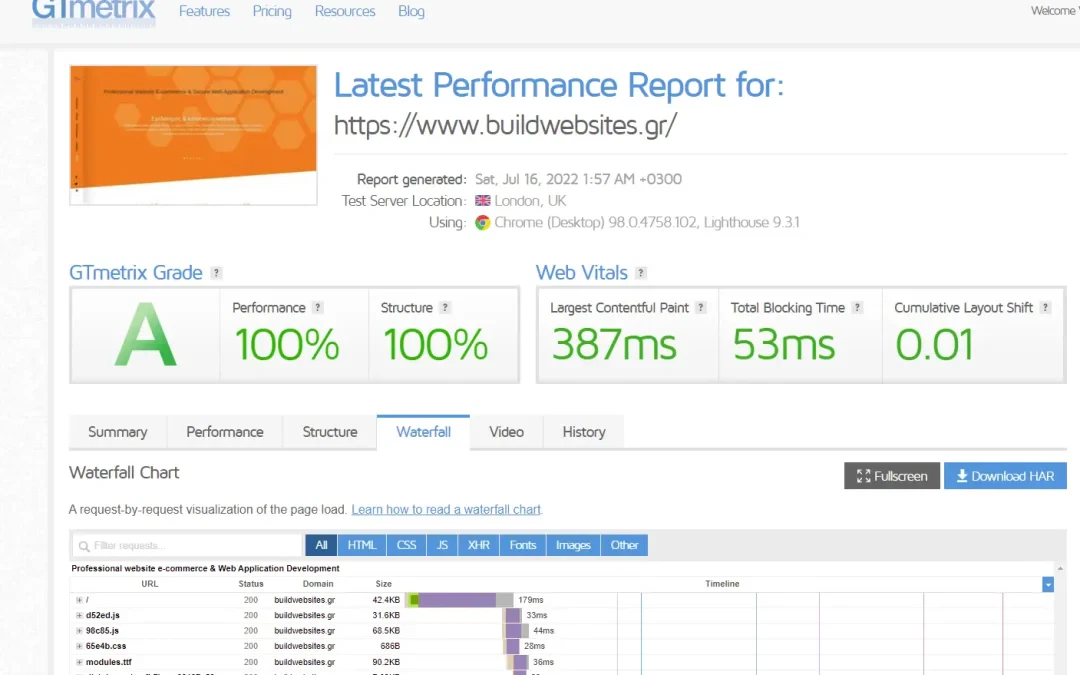Expand the d52ed.js request row
This screenshot has width=1080, height=675.
click(79, 615)
